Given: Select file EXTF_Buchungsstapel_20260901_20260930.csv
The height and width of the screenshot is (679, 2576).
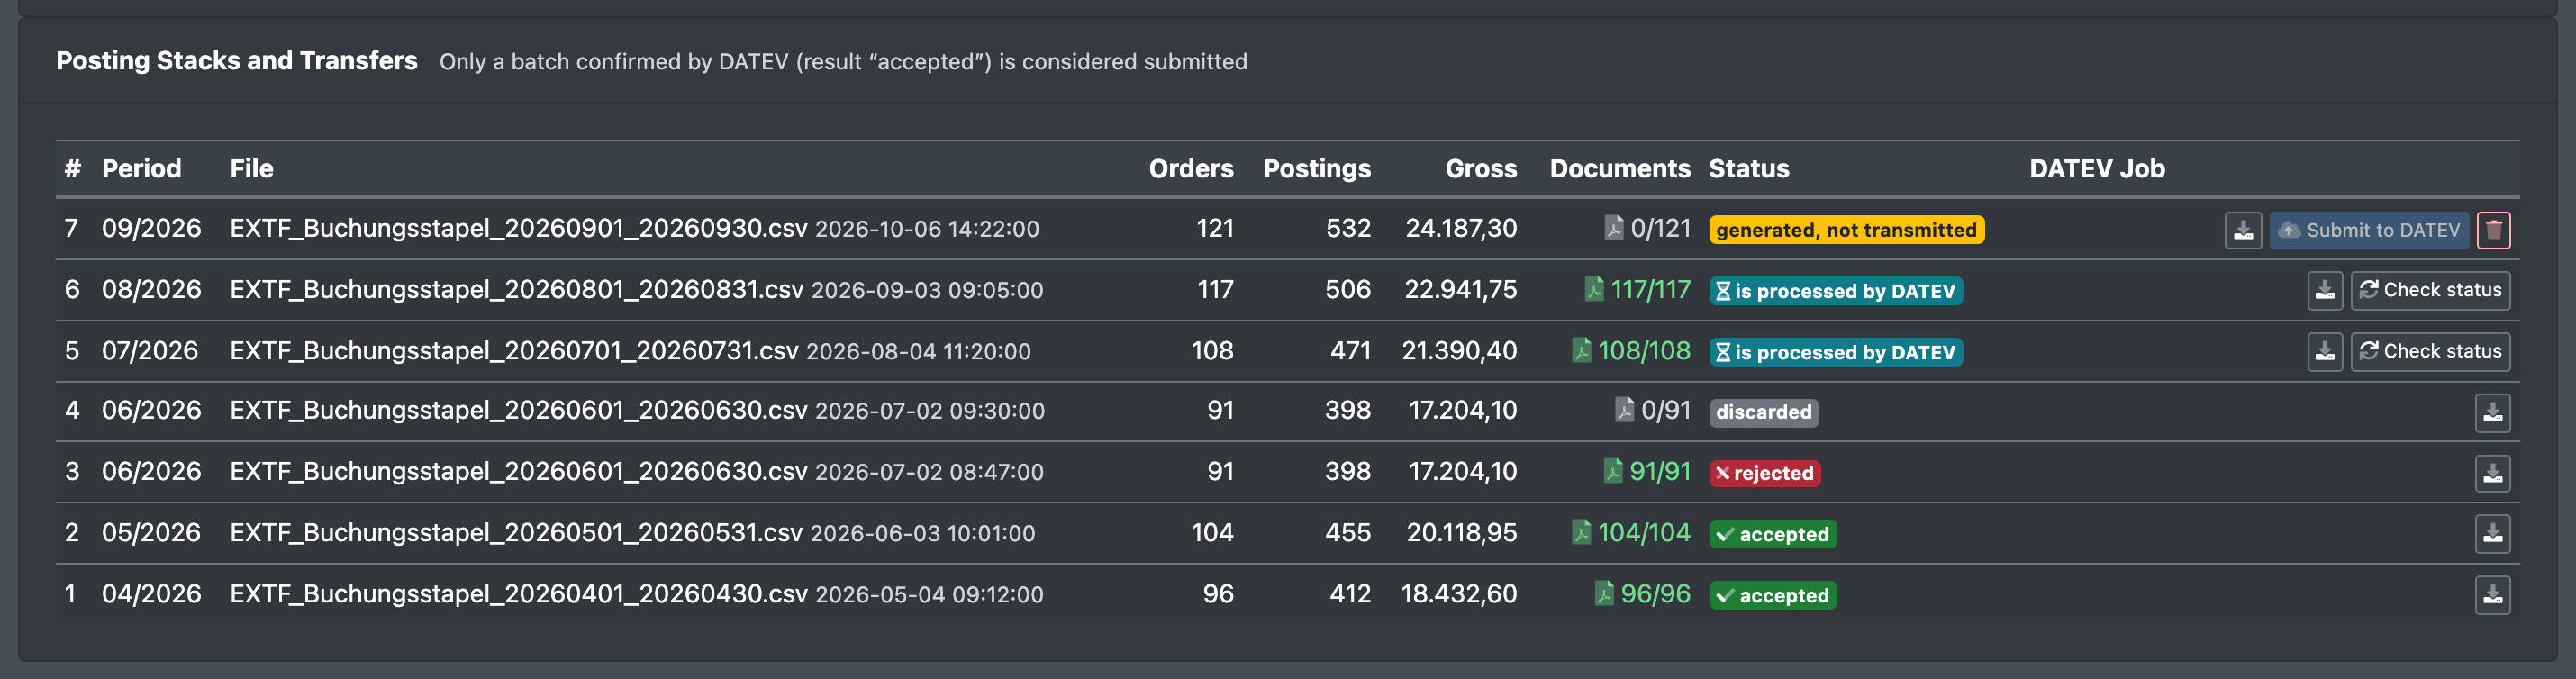Looking at the screenshot, I should click(x=518, y=229).
